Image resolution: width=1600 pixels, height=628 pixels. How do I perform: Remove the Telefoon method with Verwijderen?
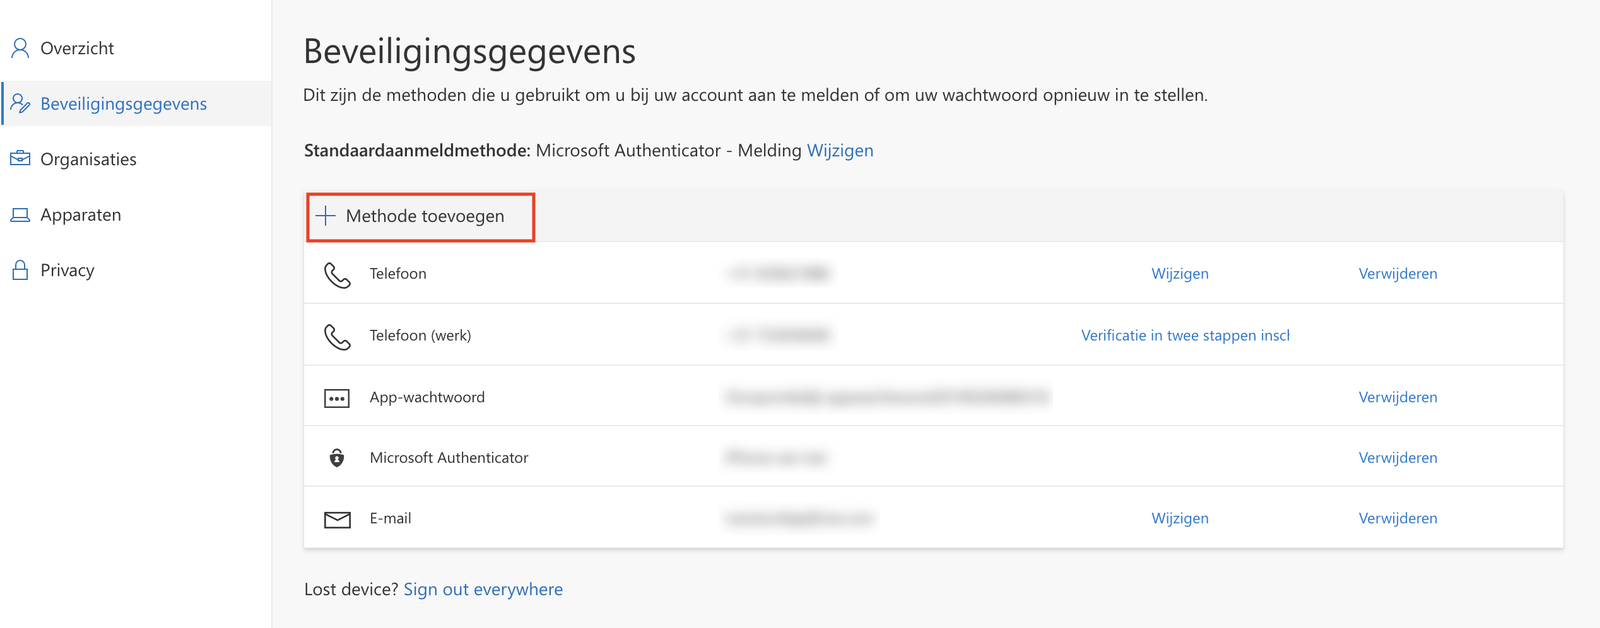(1397, 274)
